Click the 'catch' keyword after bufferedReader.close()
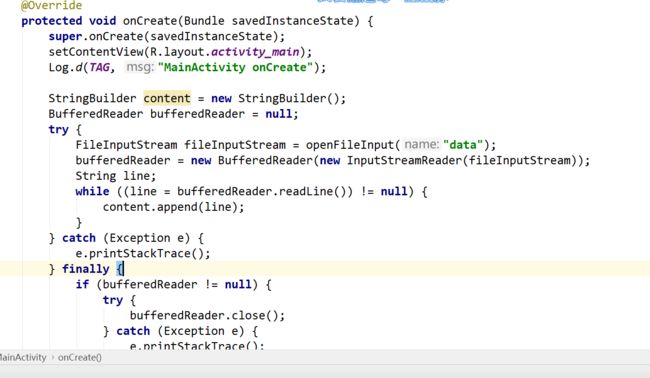 (x=133, y=331)
